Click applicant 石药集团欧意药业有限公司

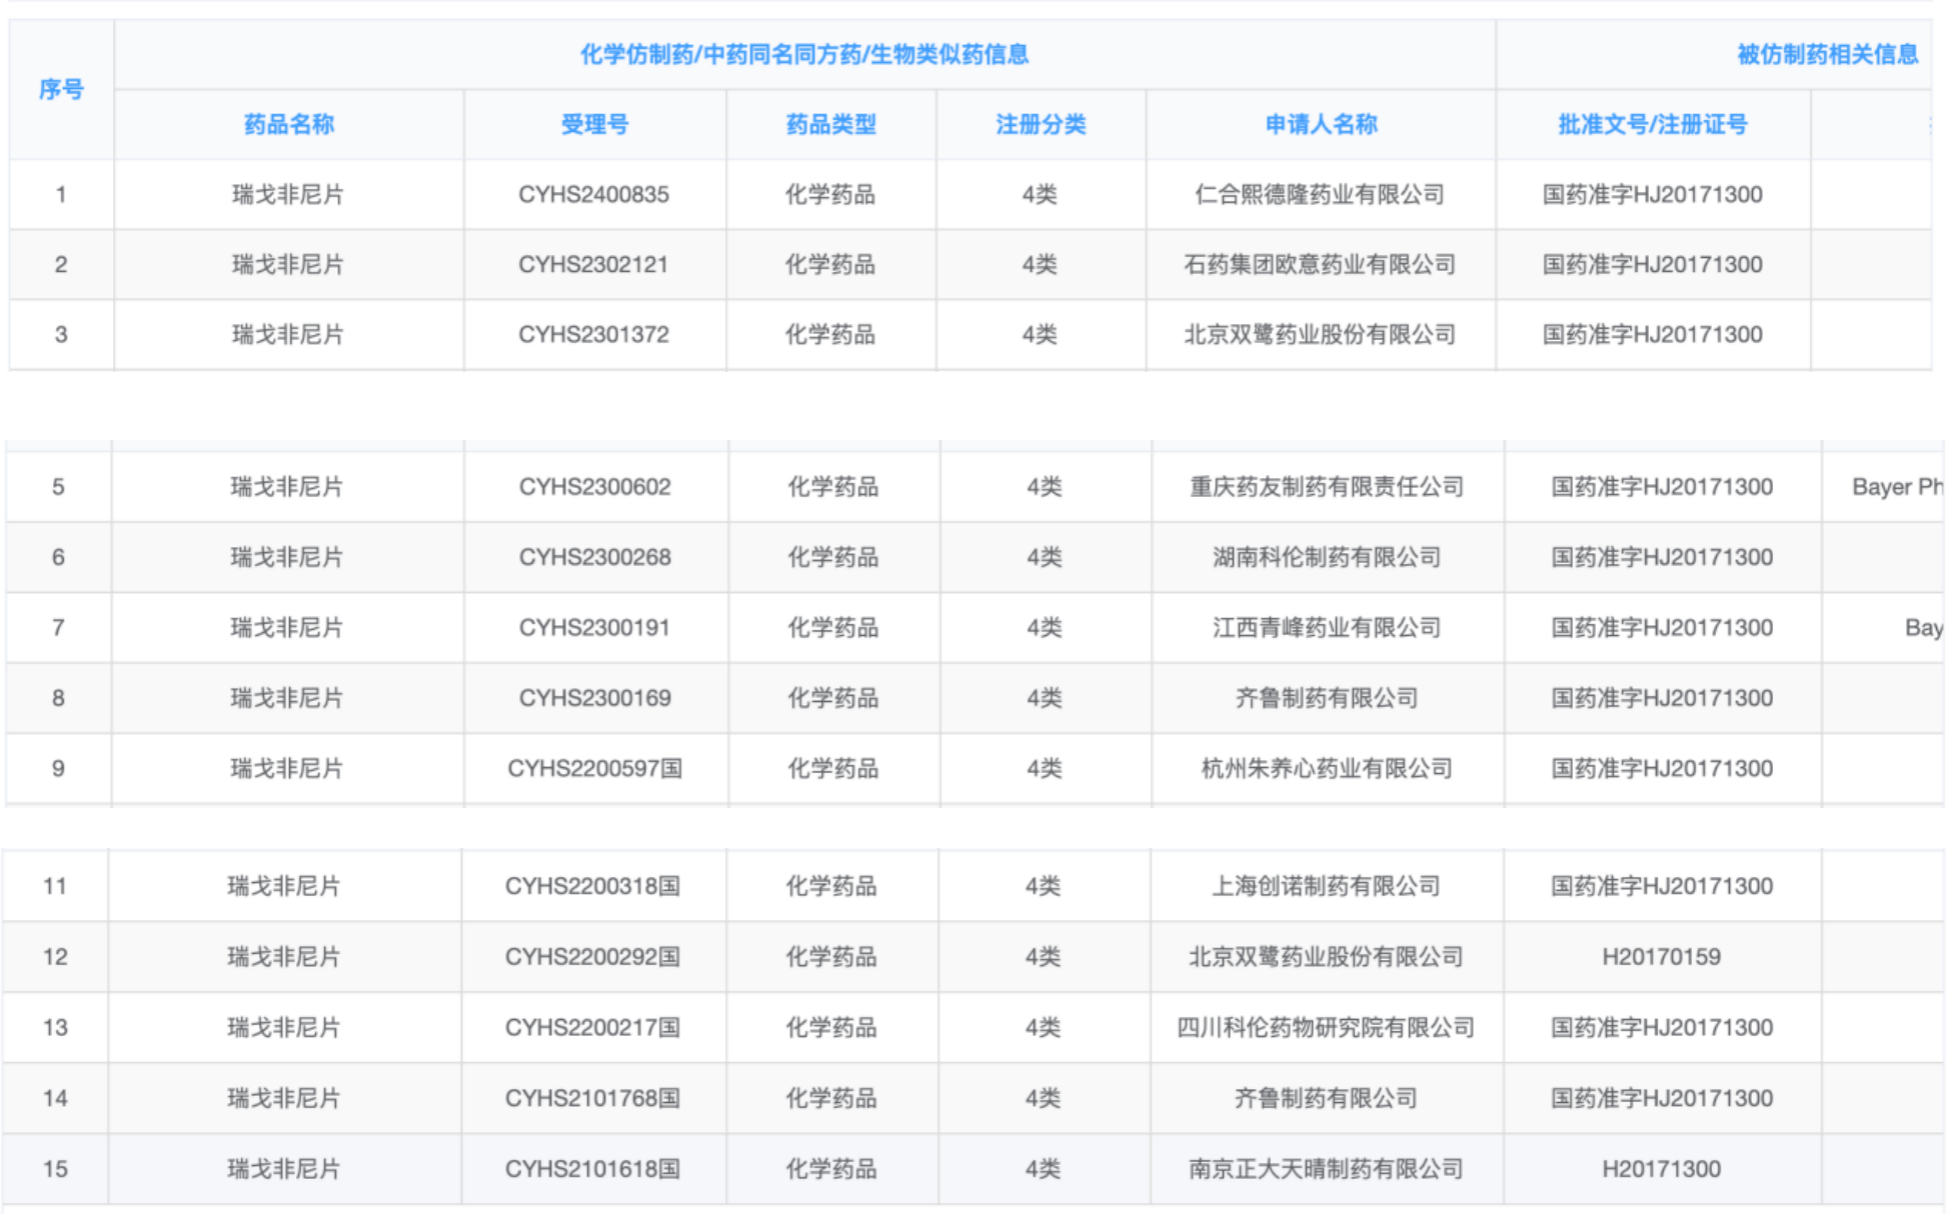1320,265
